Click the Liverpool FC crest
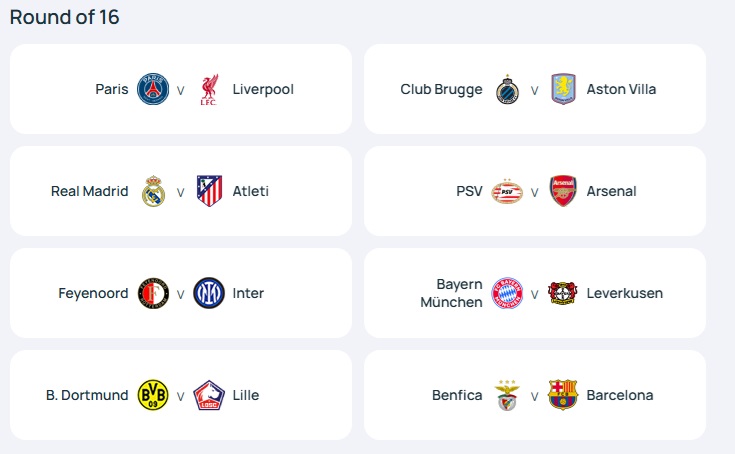 coord(209,89)
